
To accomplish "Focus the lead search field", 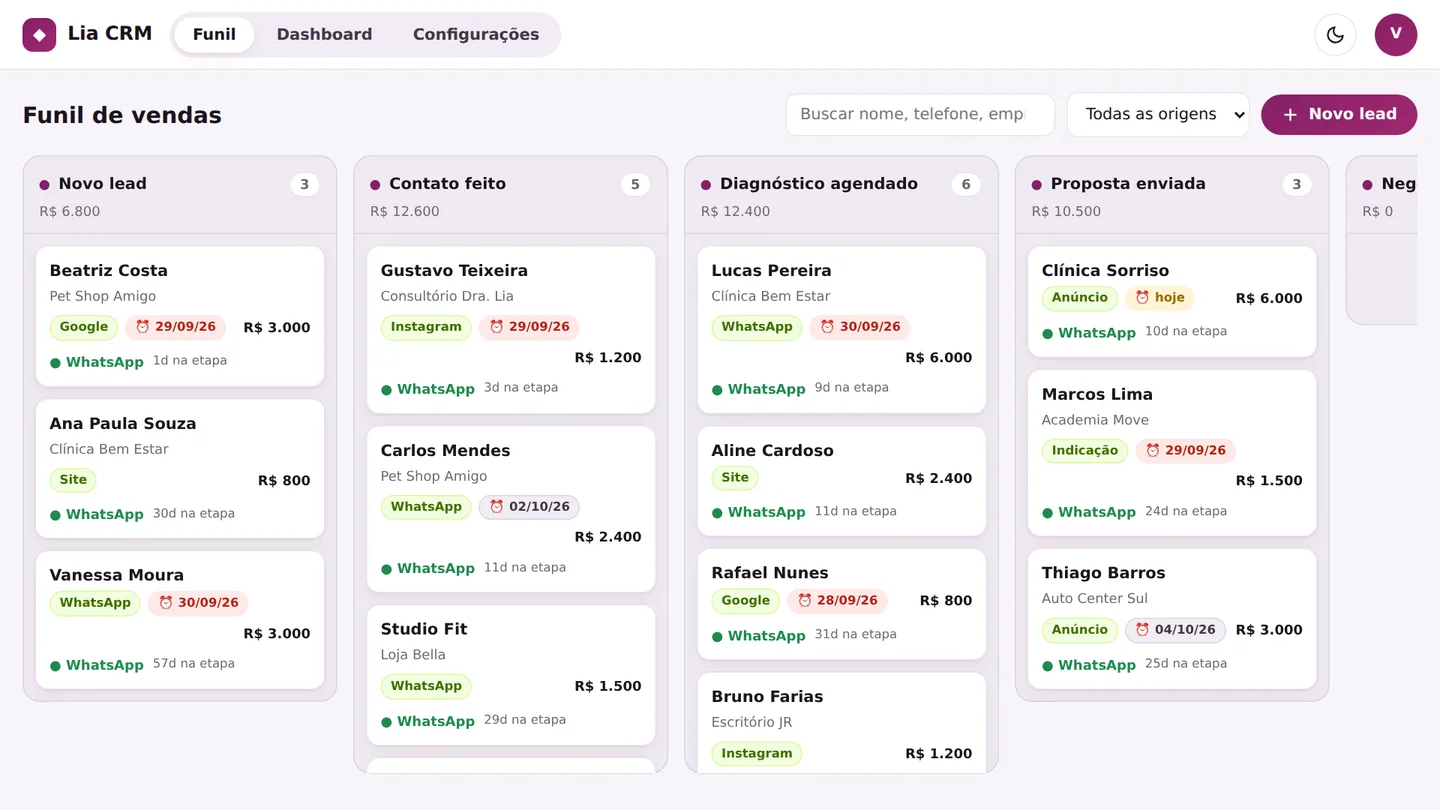I will 920,114.
